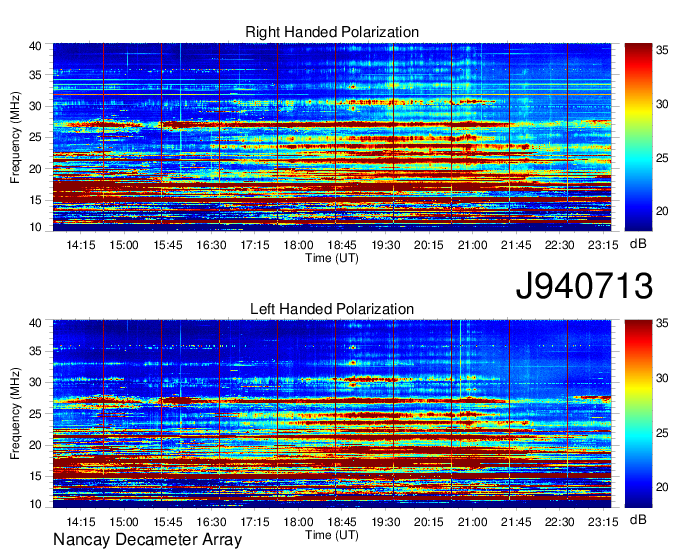Click "14:15" time tick of Right Handed plot
680x552 pixels.
(81, 245)
